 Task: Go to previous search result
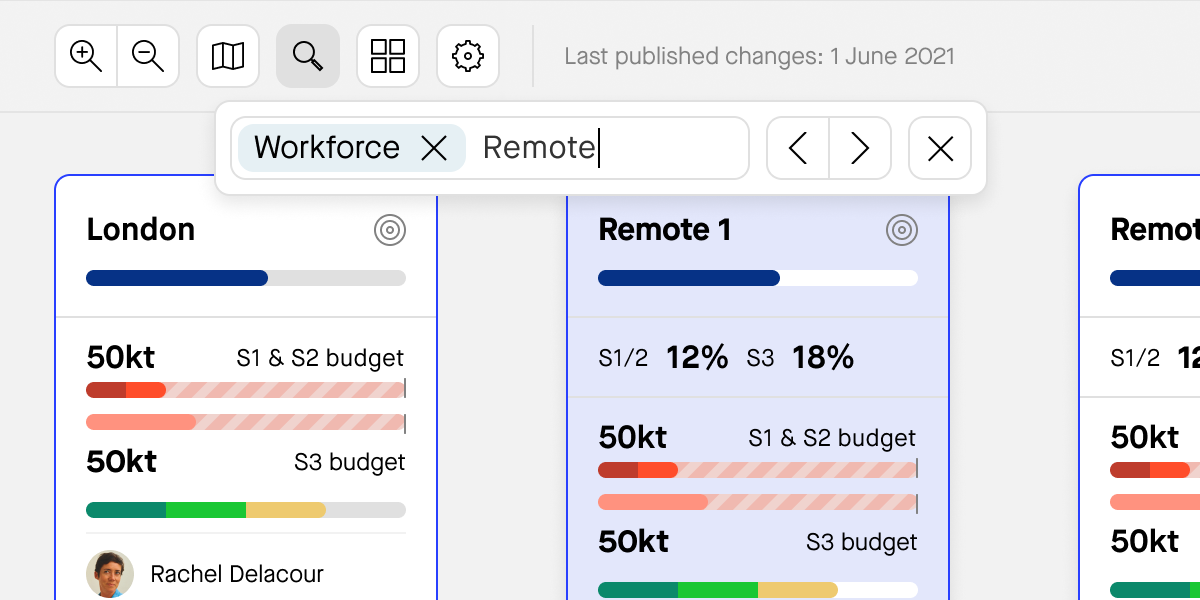tap(798, 148)
